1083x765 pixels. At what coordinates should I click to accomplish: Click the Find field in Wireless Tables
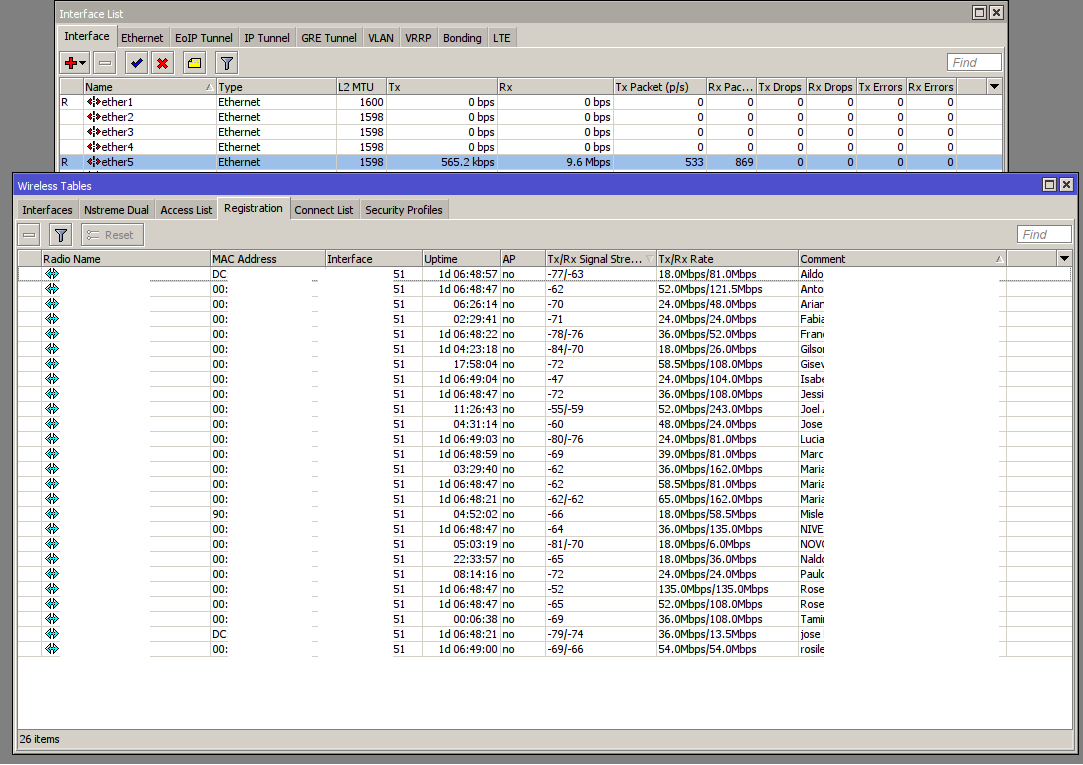coord(1044,235)
